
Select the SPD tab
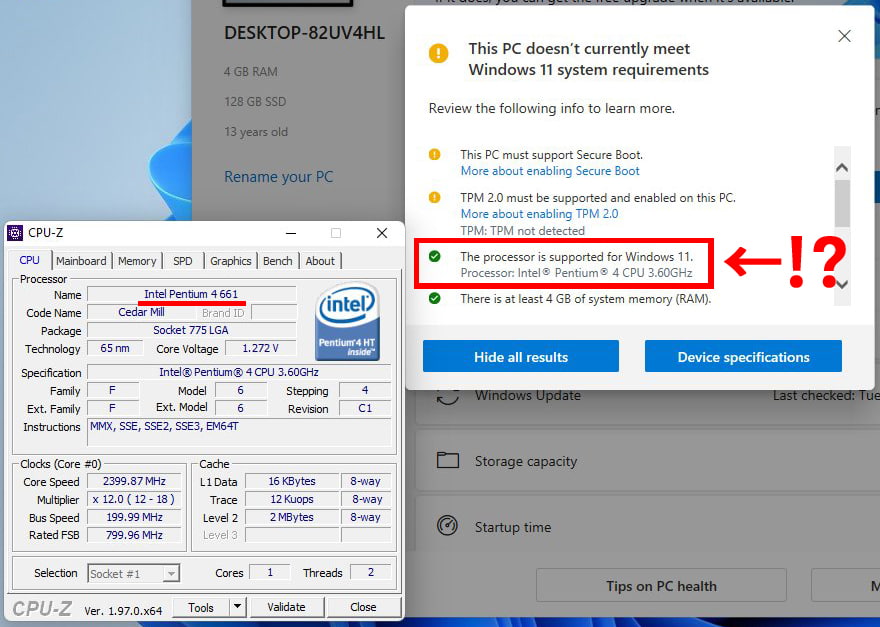pos(182,261)
